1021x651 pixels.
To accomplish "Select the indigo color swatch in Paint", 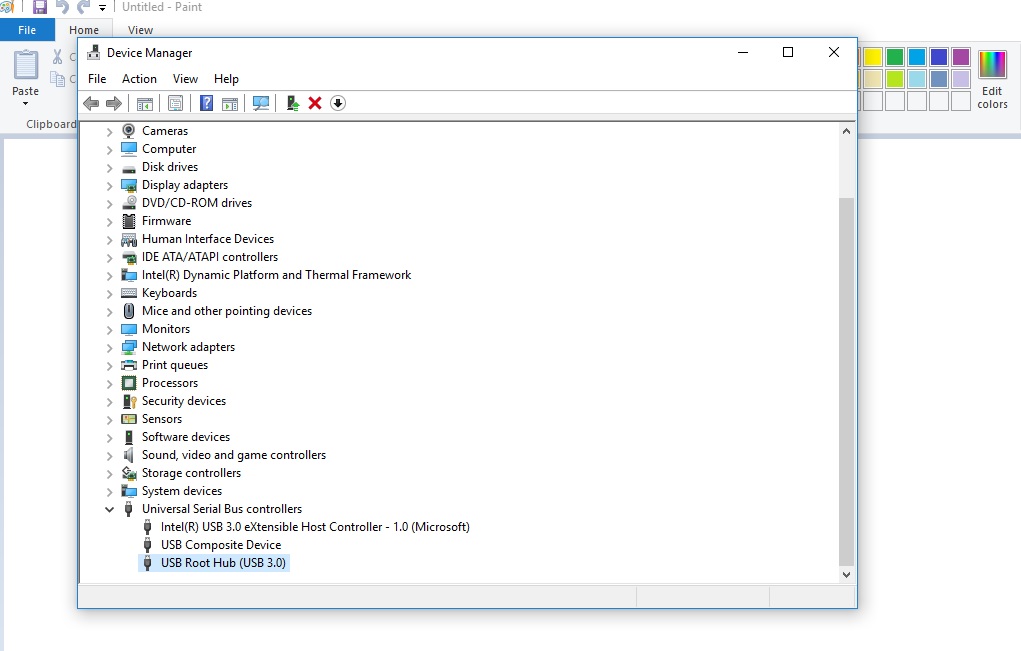I will [x=939, y=57].
